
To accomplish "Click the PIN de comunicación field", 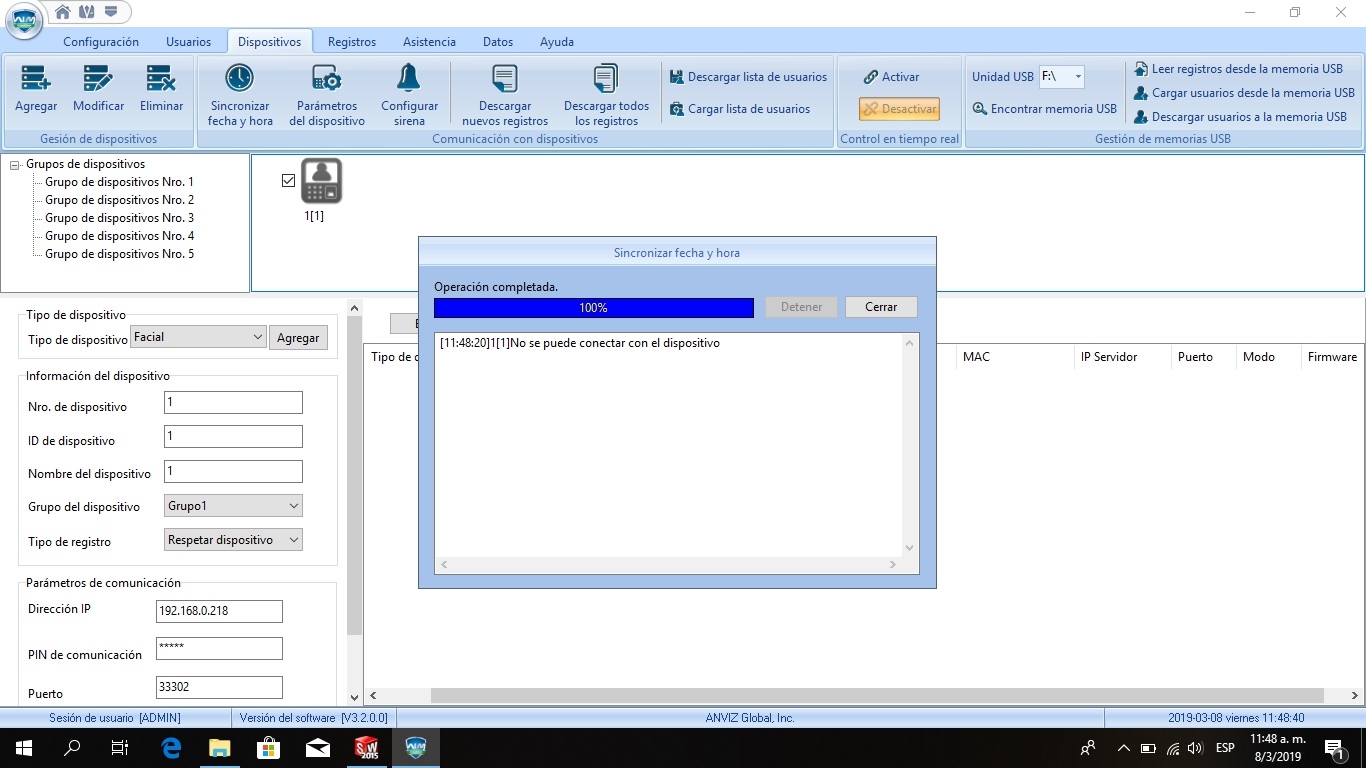I will coord(219,649).
